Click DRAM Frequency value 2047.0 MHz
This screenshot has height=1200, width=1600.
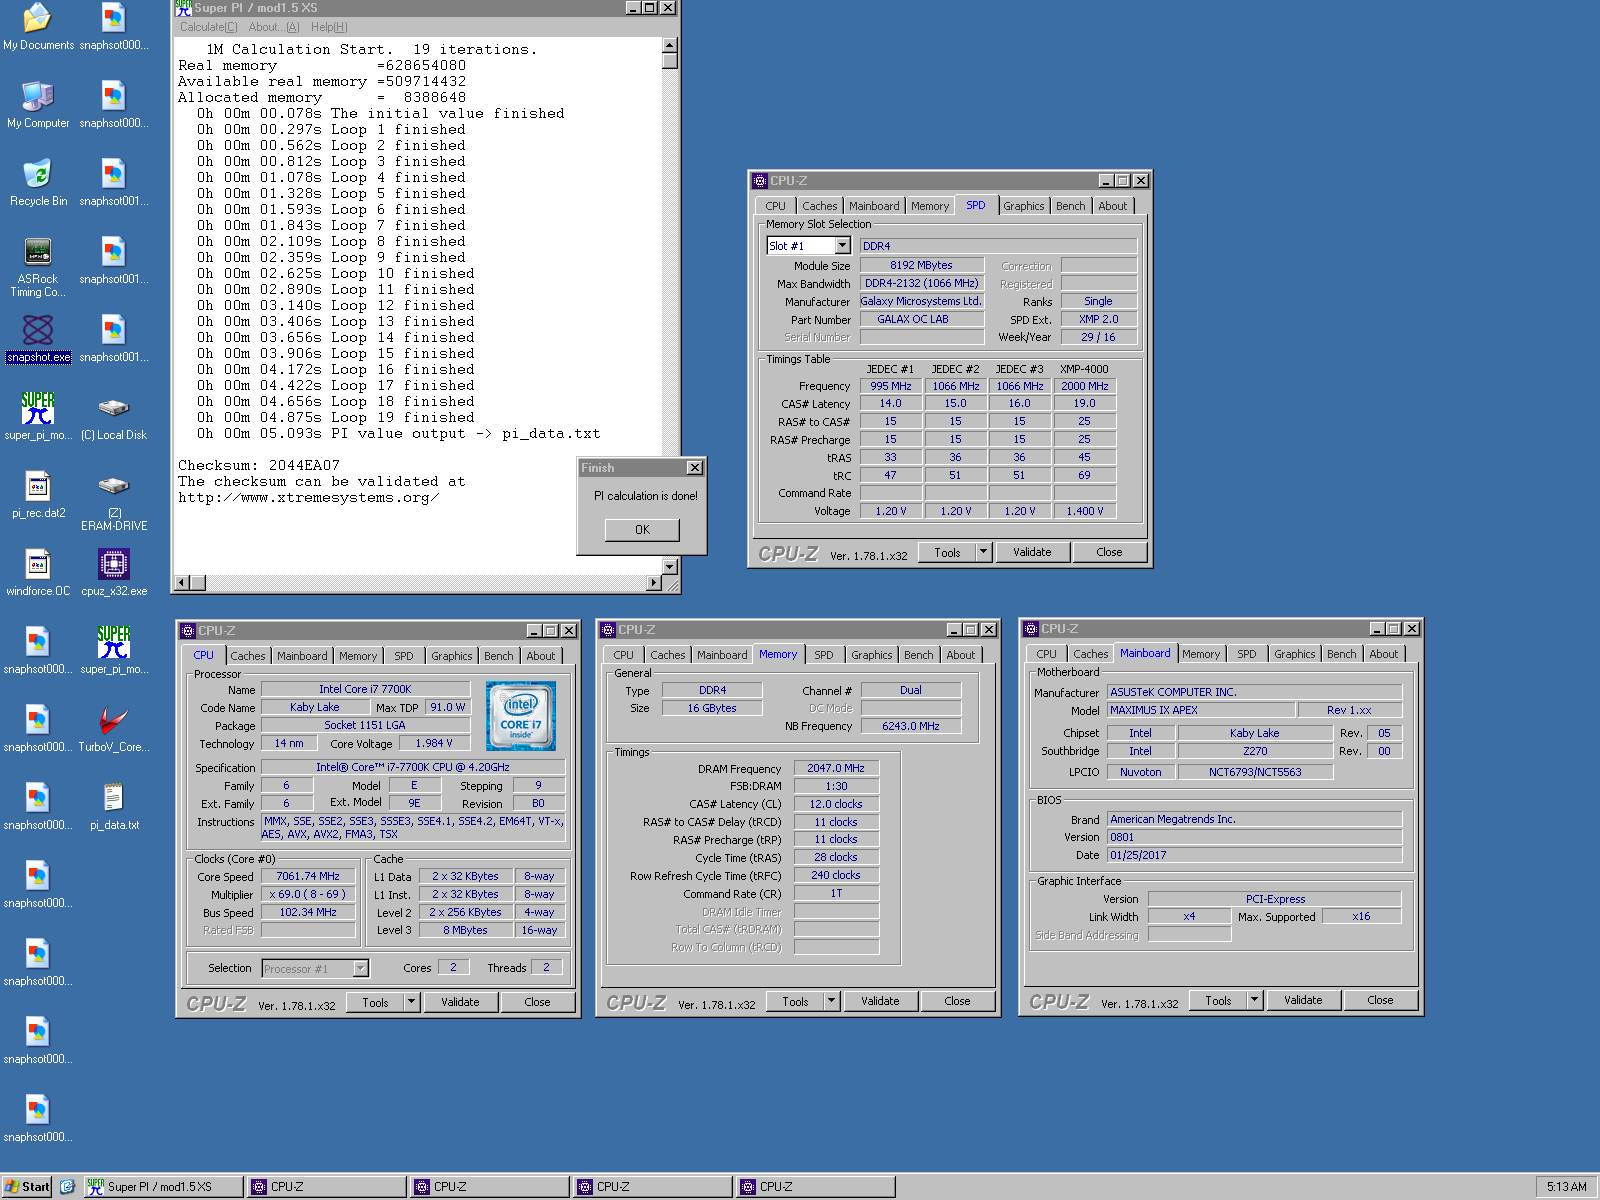click(x=836, y=768)
